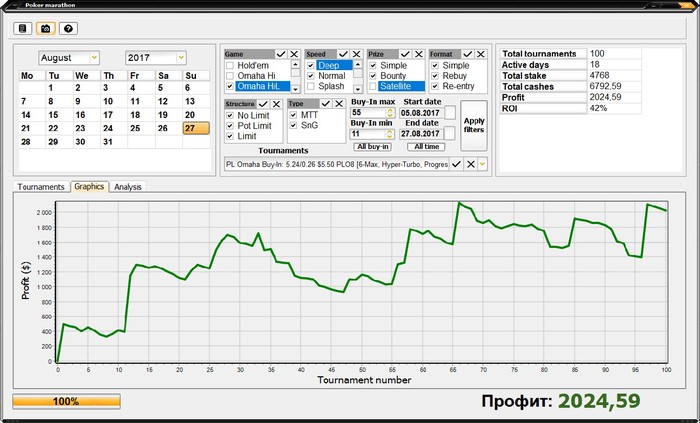Check all items in the Prize filter

(405, 54)
